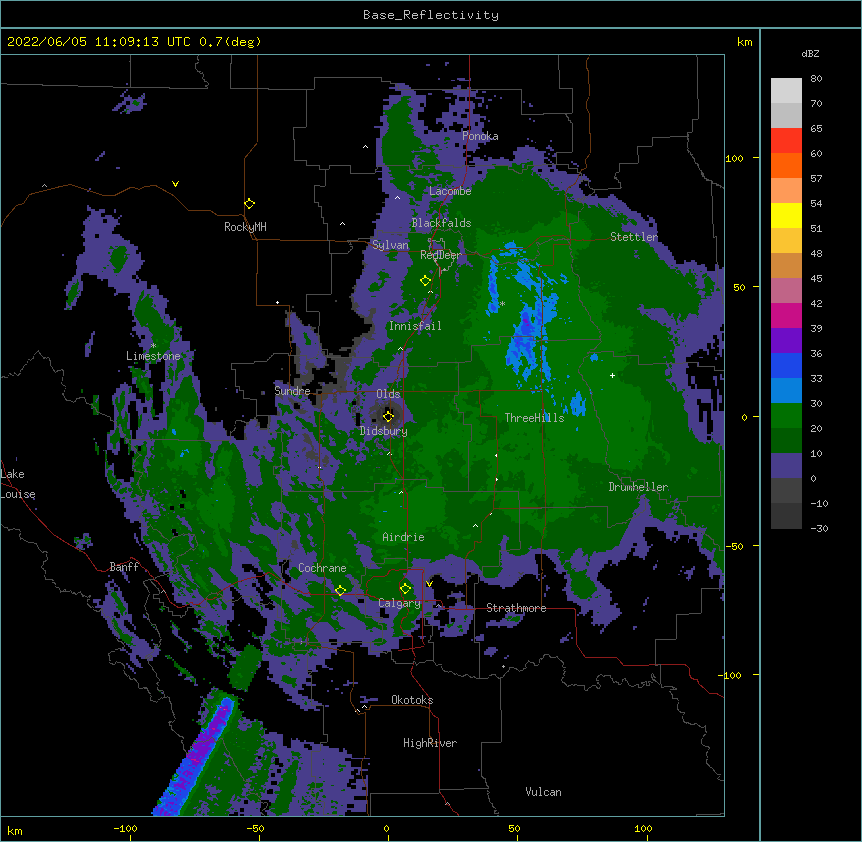Image resolution: width=862 pixels, height=842 pixels.
Task: Click the -100 tick on bottom km axis
Action: tap(125, 829)
